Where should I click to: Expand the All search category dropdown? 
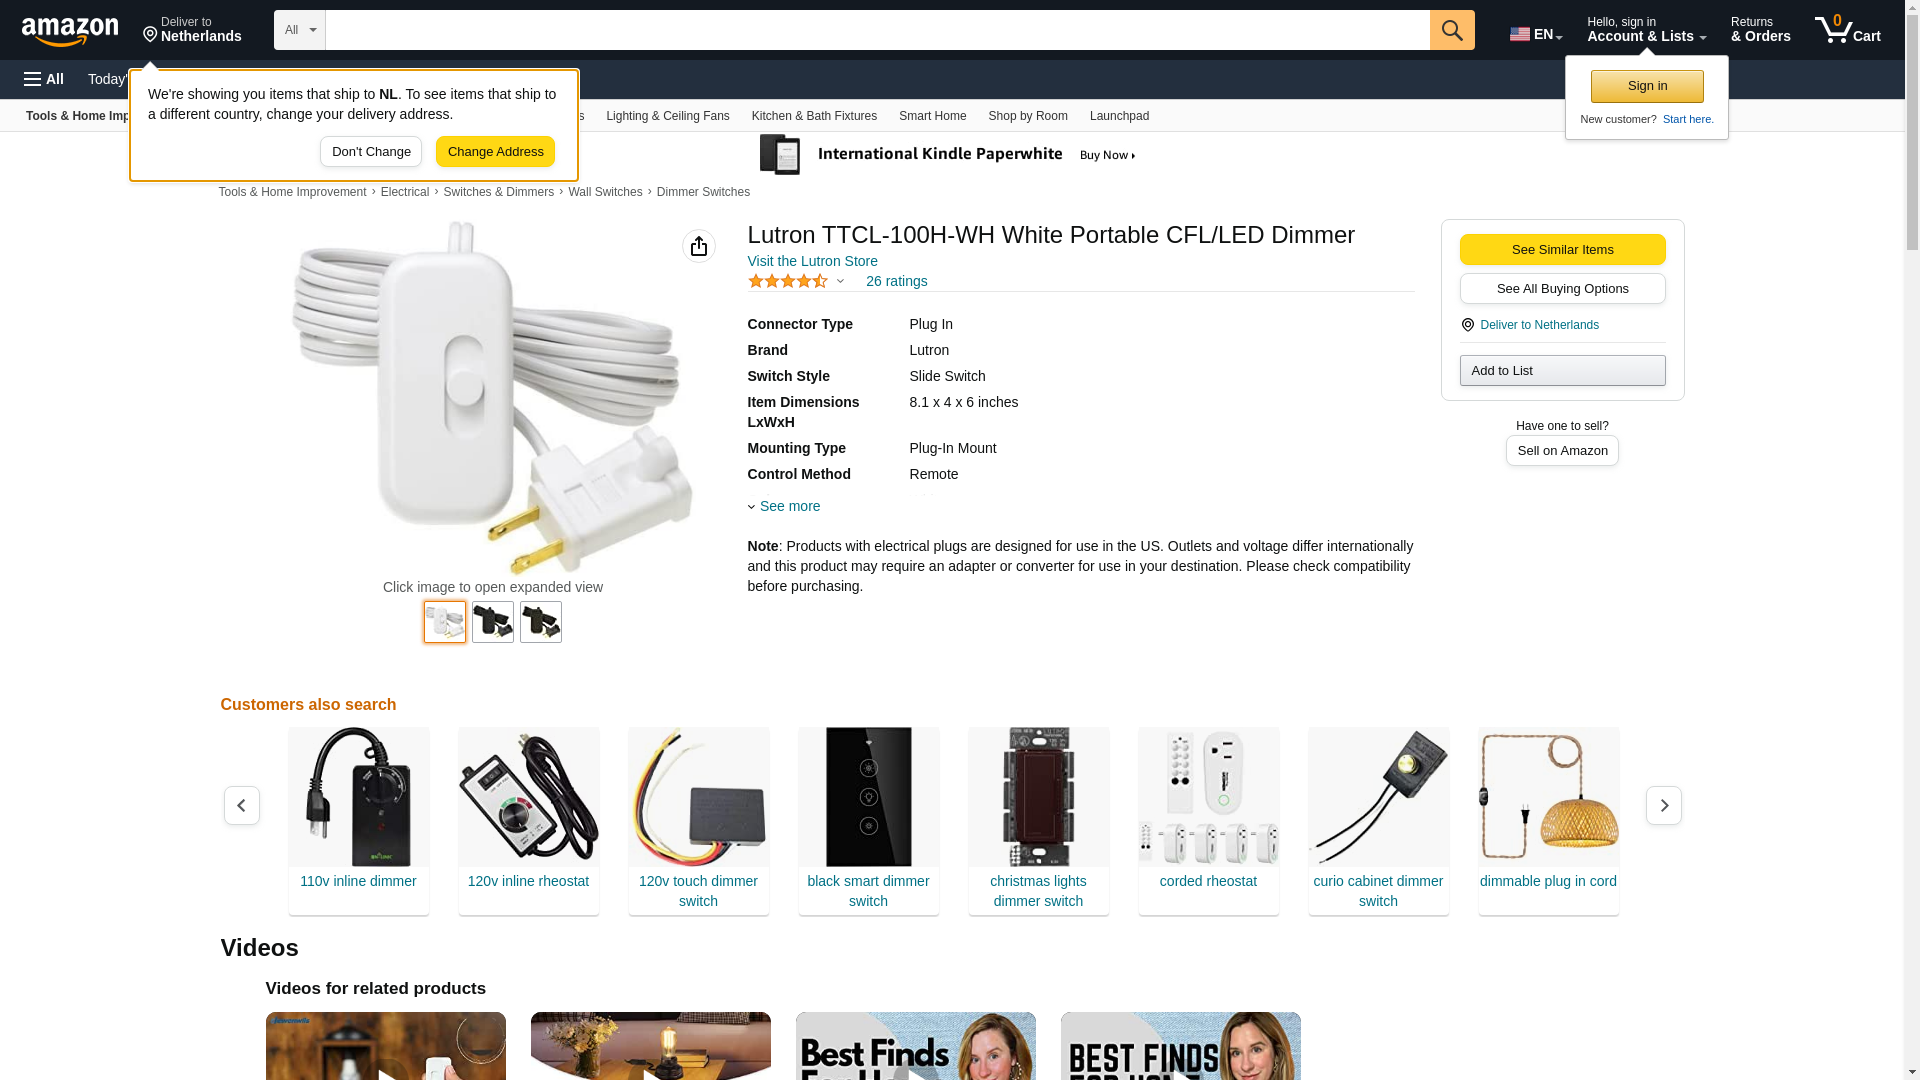(300, 30)
